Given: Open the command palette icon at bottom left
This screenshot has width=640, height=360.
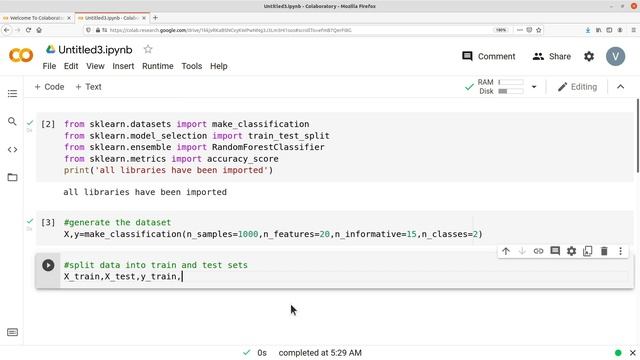Looking at the screenshot, I should (x=12, y=332).
